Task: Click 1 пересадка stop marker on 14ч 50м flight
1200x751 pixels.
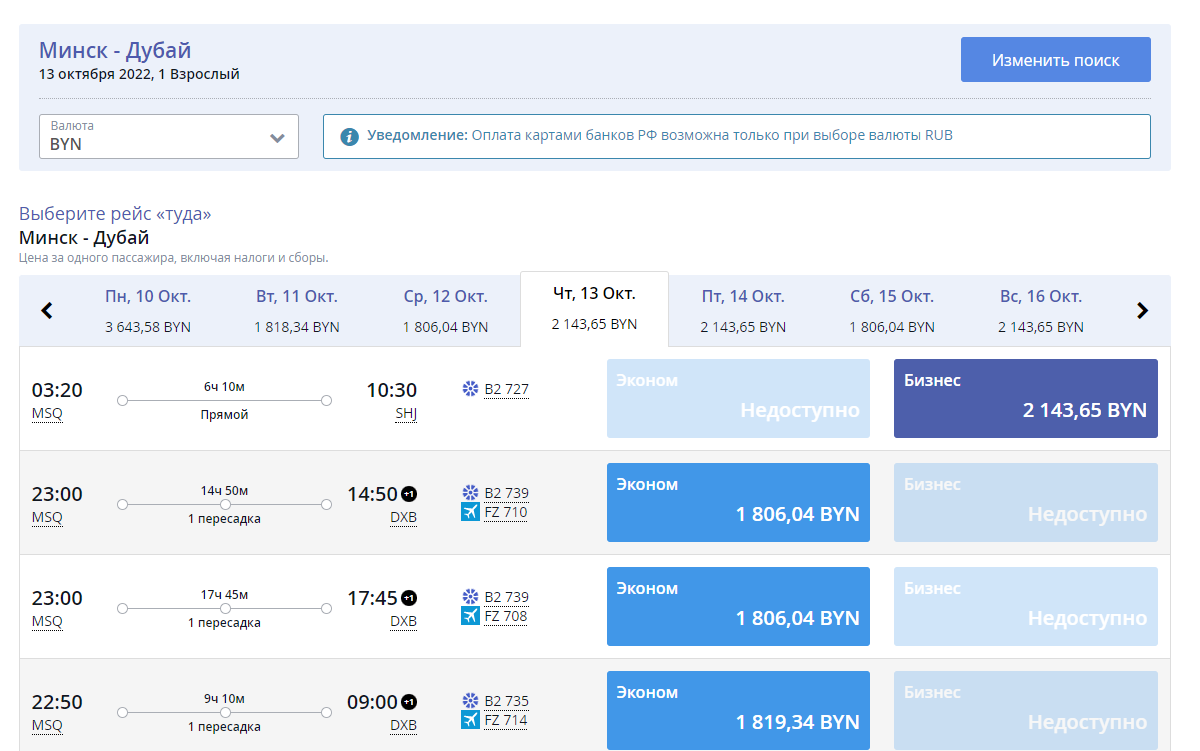Action: (x=225, y=505)
